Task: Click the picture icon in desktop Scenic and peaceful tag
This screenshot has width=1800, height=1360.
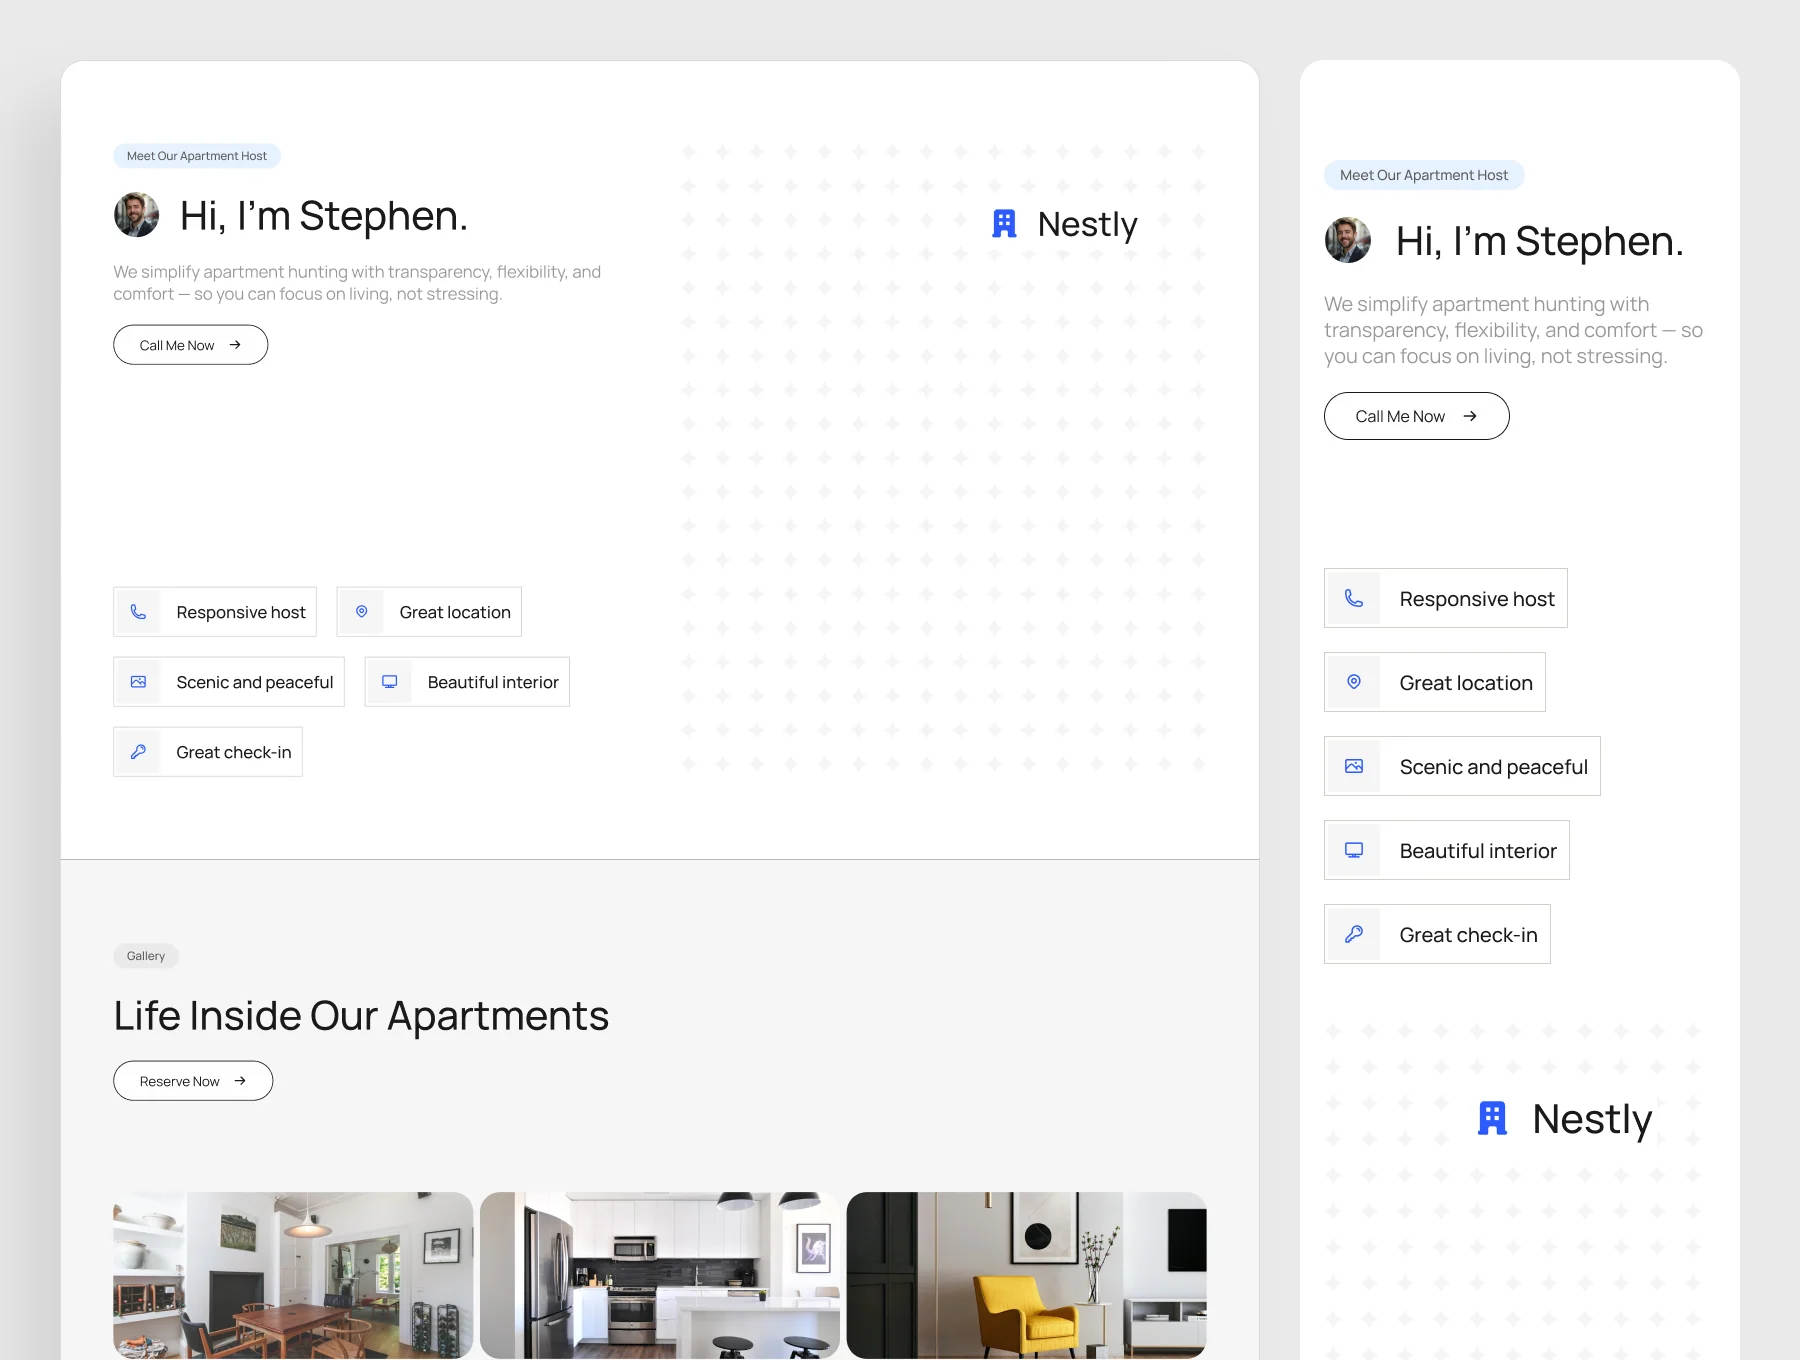Action: click(139, 682)
